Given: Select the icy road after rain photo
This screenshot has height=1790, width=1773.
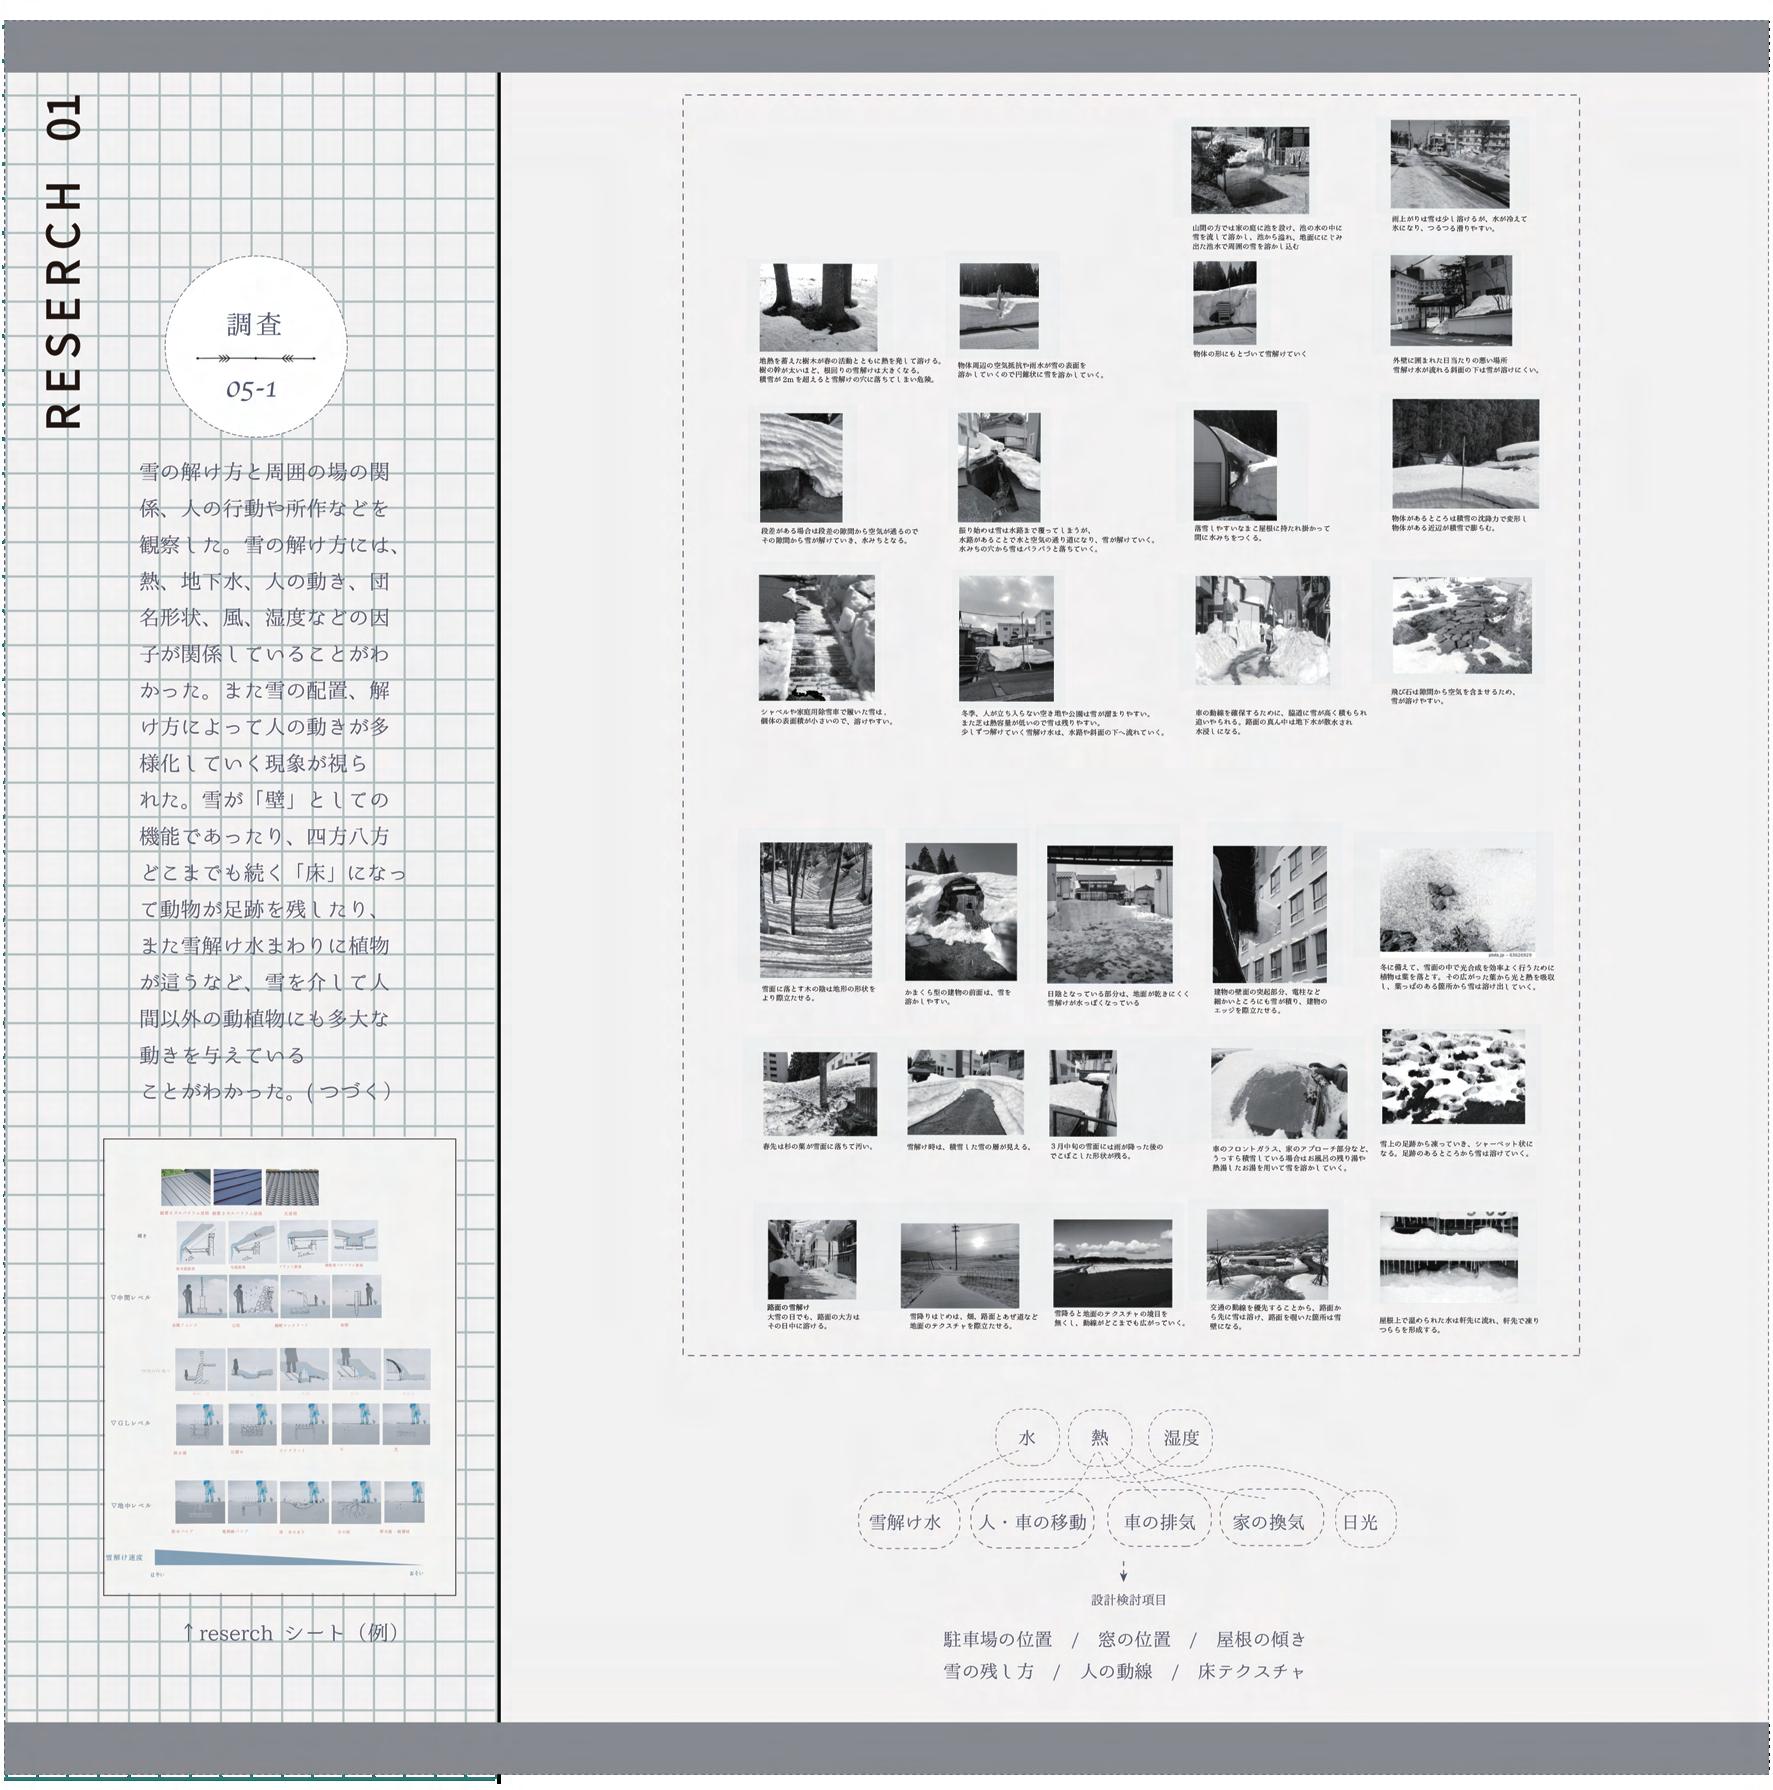Looking at the screenshot, I should coord(1449,164).
